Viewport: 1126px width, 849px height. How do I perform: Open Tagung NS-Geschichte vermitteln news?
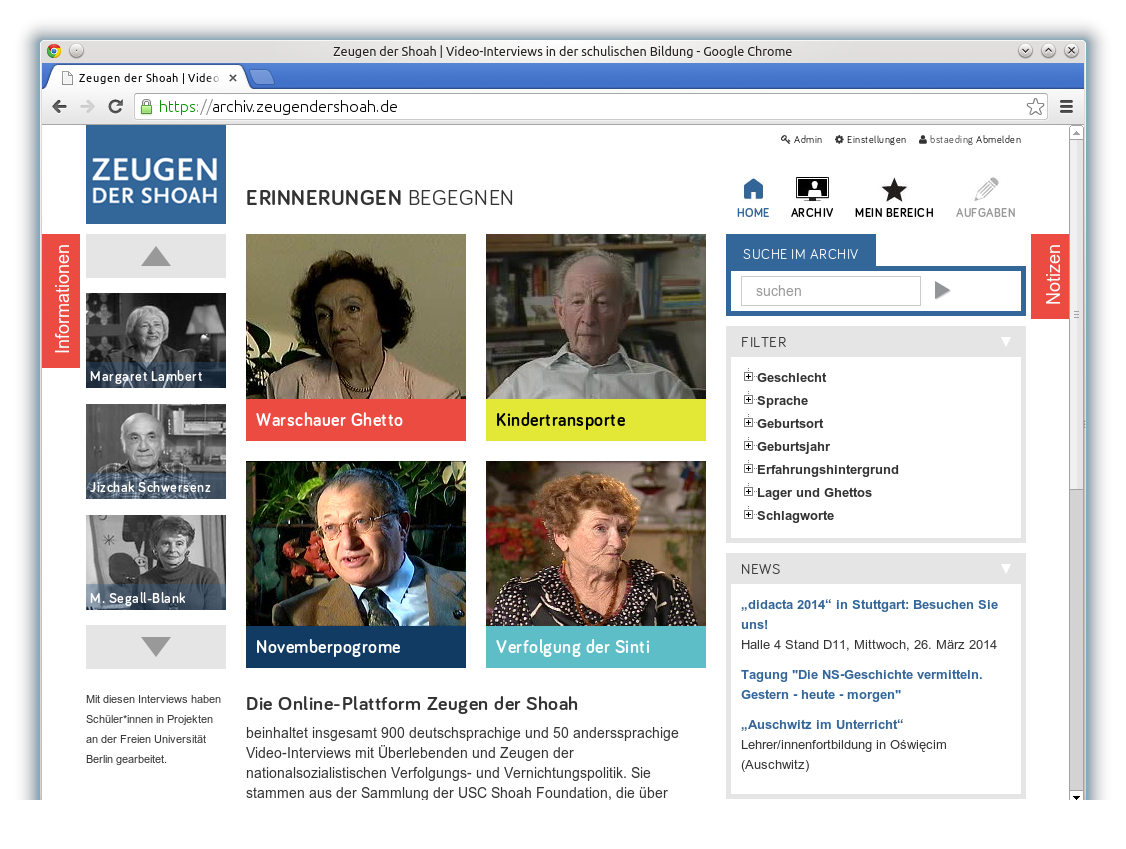862,685
